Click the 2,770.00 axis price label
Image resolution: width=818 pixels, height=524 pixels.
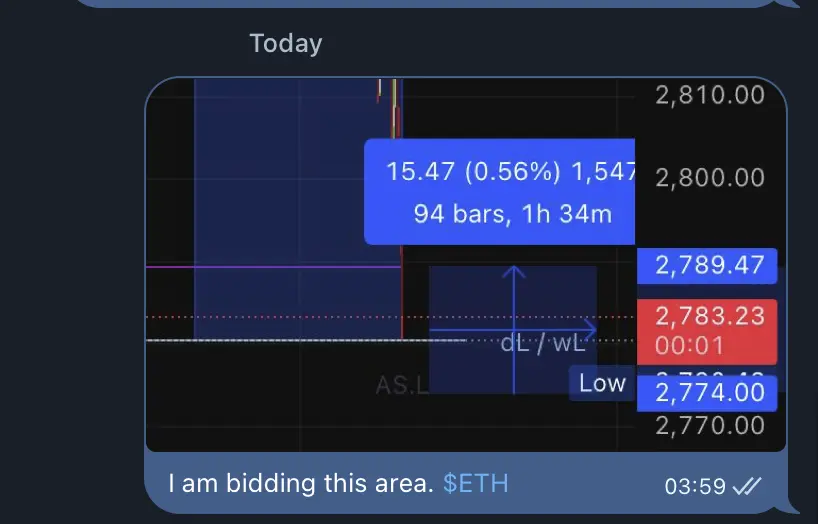click(710, 426)
